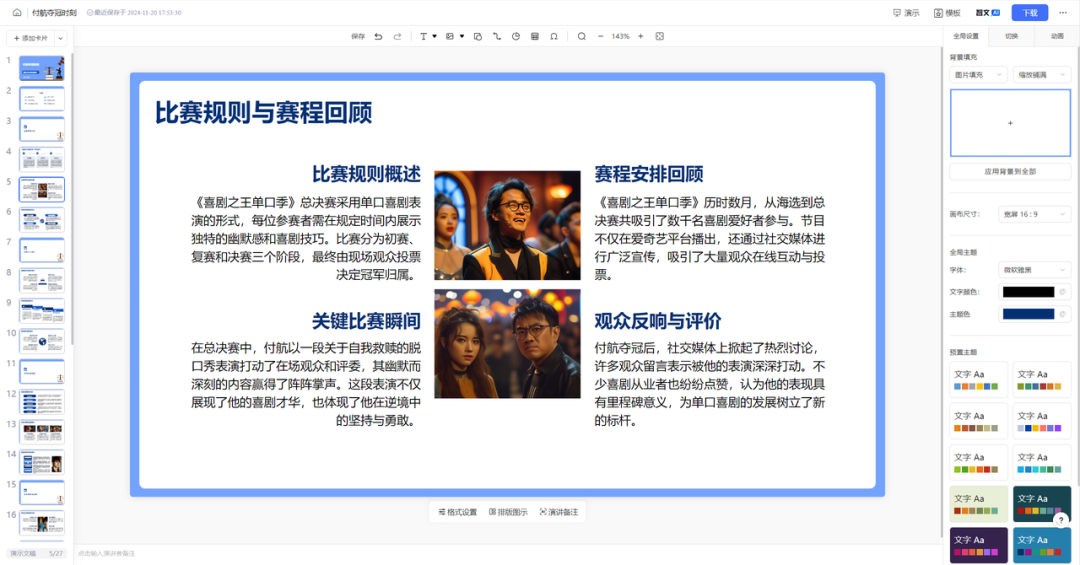Expand the image tool dropdown arrow

click(461, 37)
